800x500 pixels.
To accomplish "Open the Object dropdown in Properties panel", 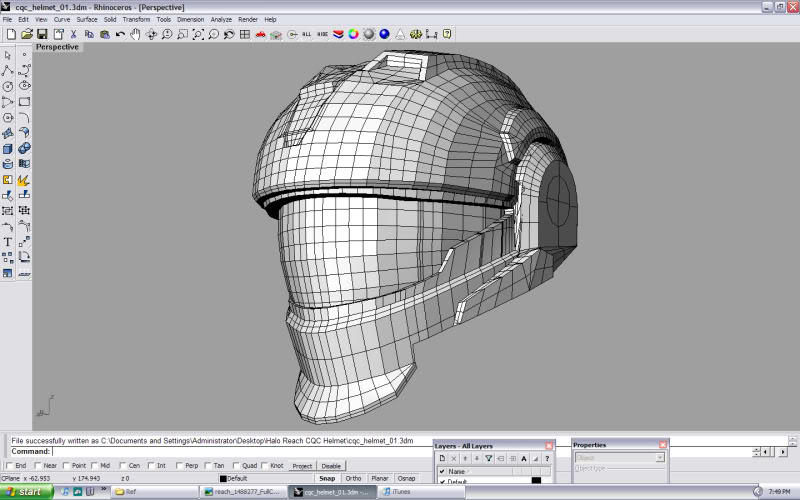I will (619, 458).
